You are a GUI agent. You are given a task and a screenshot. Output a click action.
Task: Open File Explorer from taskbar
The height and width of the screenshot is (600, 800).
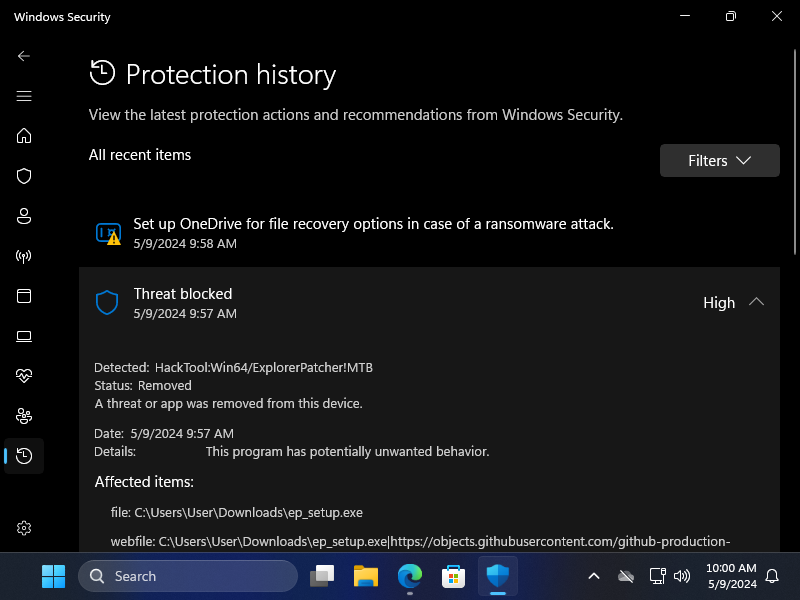(365, 576)
